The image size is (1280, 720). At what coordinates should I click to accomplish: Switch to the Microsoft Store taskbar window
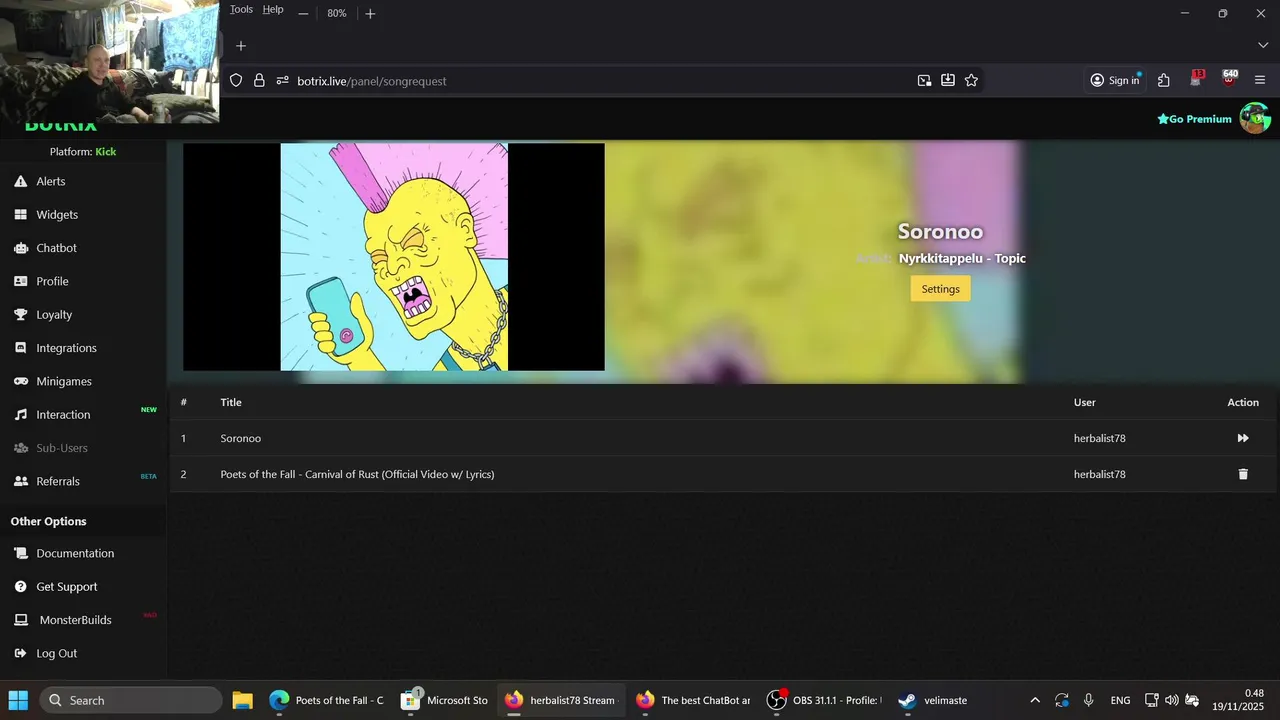[443, 700]
